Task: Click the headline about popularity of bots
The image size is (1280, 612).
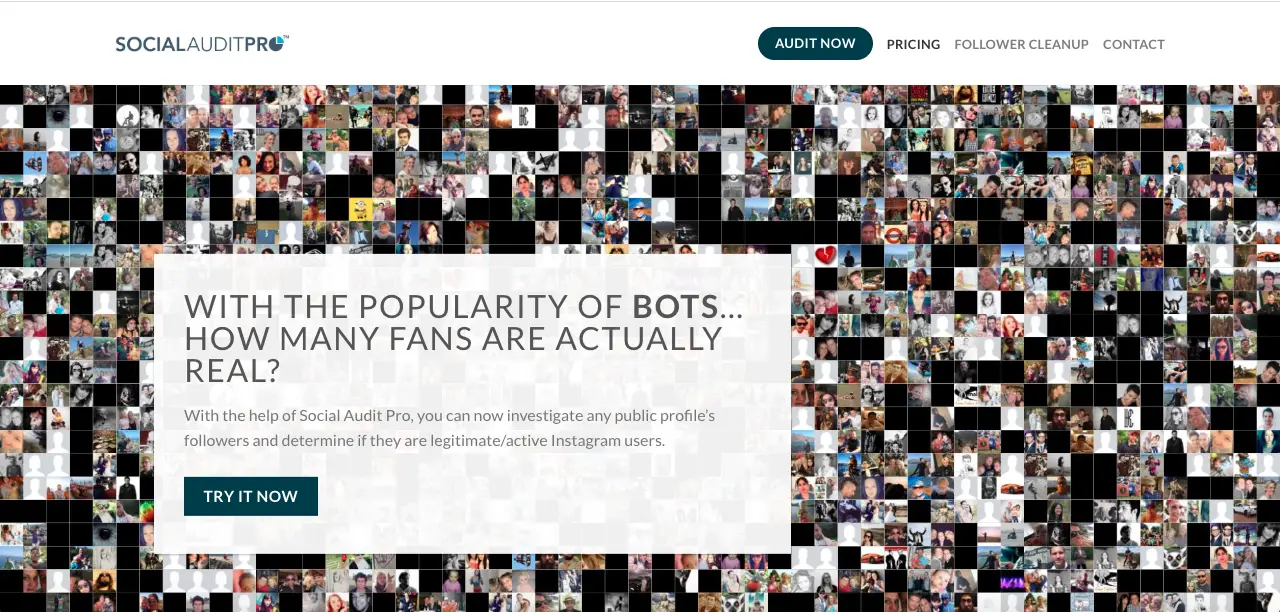Action: click(464, 338)
